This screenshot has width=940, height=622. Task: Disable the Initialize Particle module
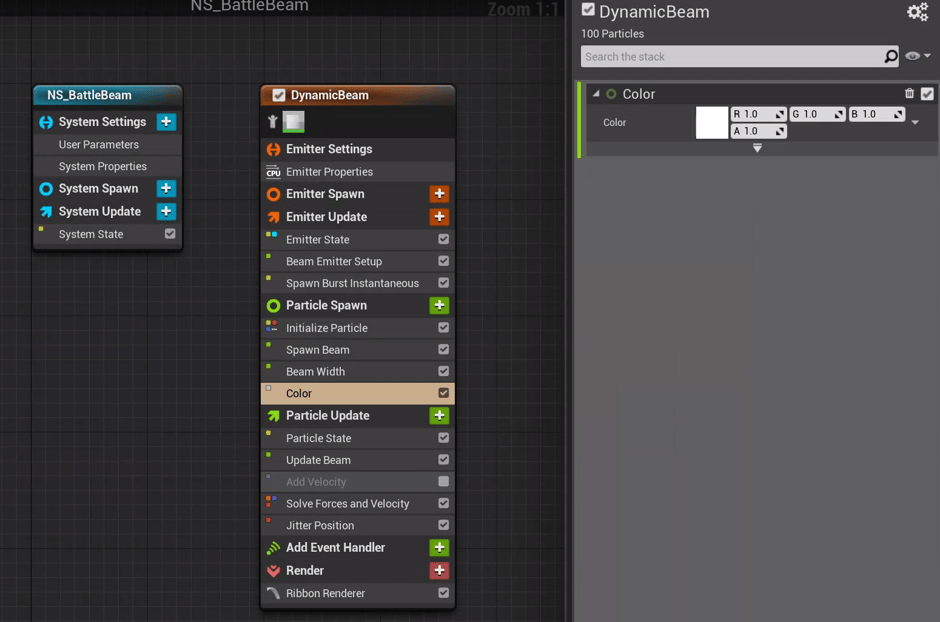[x=444, y=327]
